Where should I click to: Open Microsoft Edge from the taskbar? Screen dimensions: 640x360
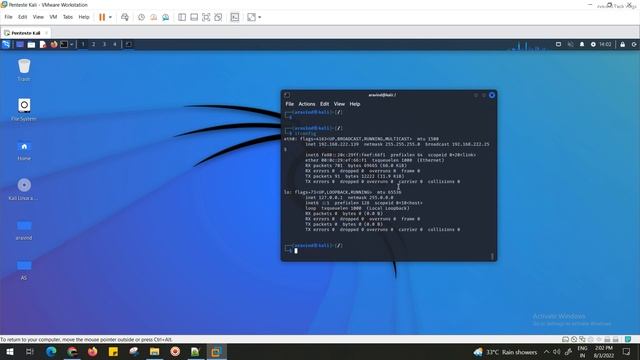[51, 351]
